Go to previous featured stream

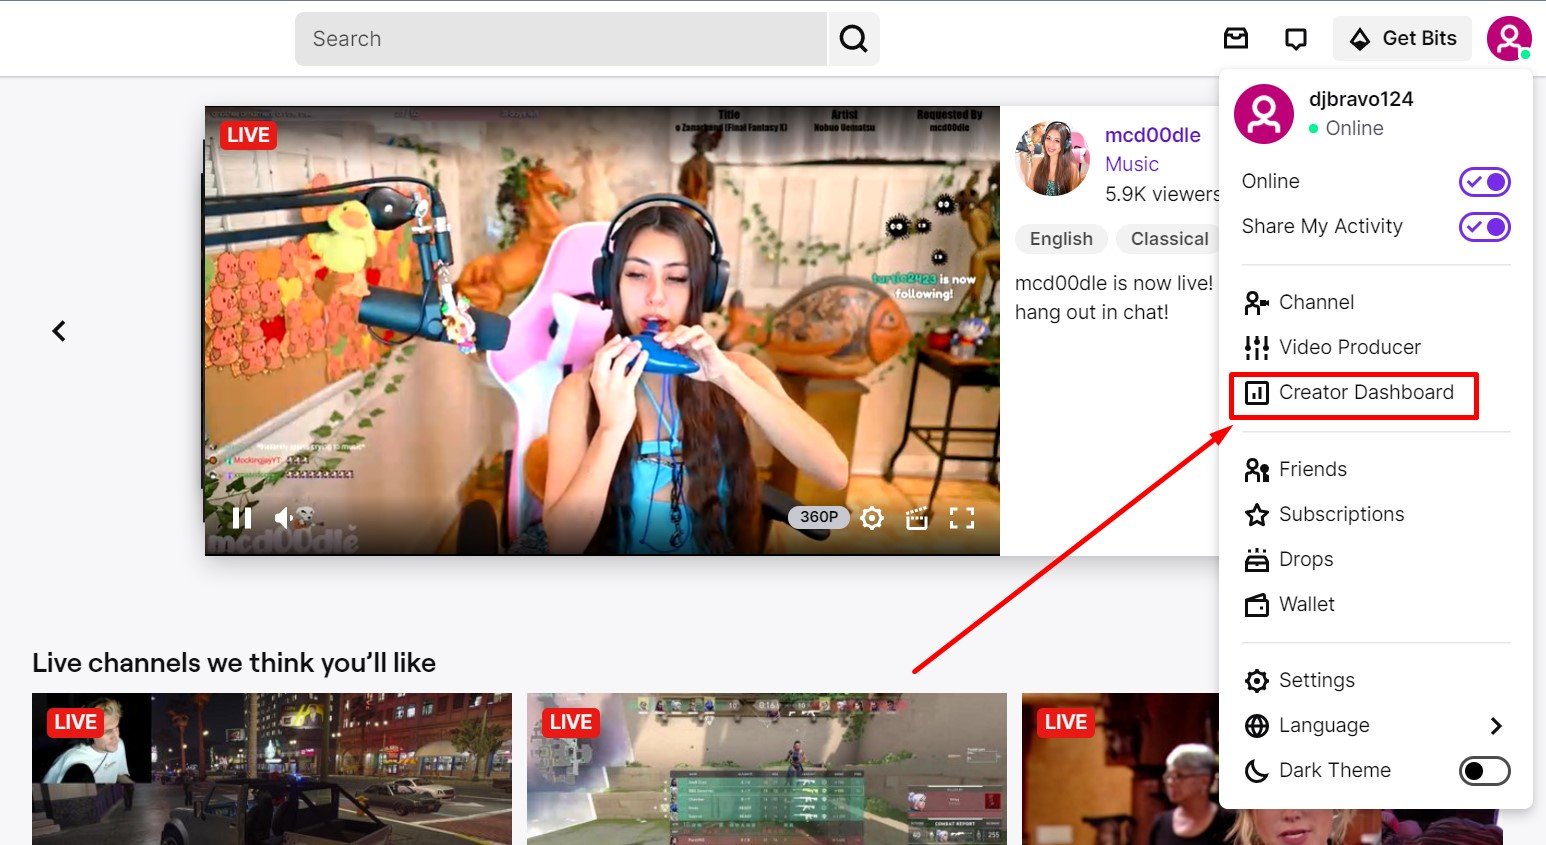[59, 331]
